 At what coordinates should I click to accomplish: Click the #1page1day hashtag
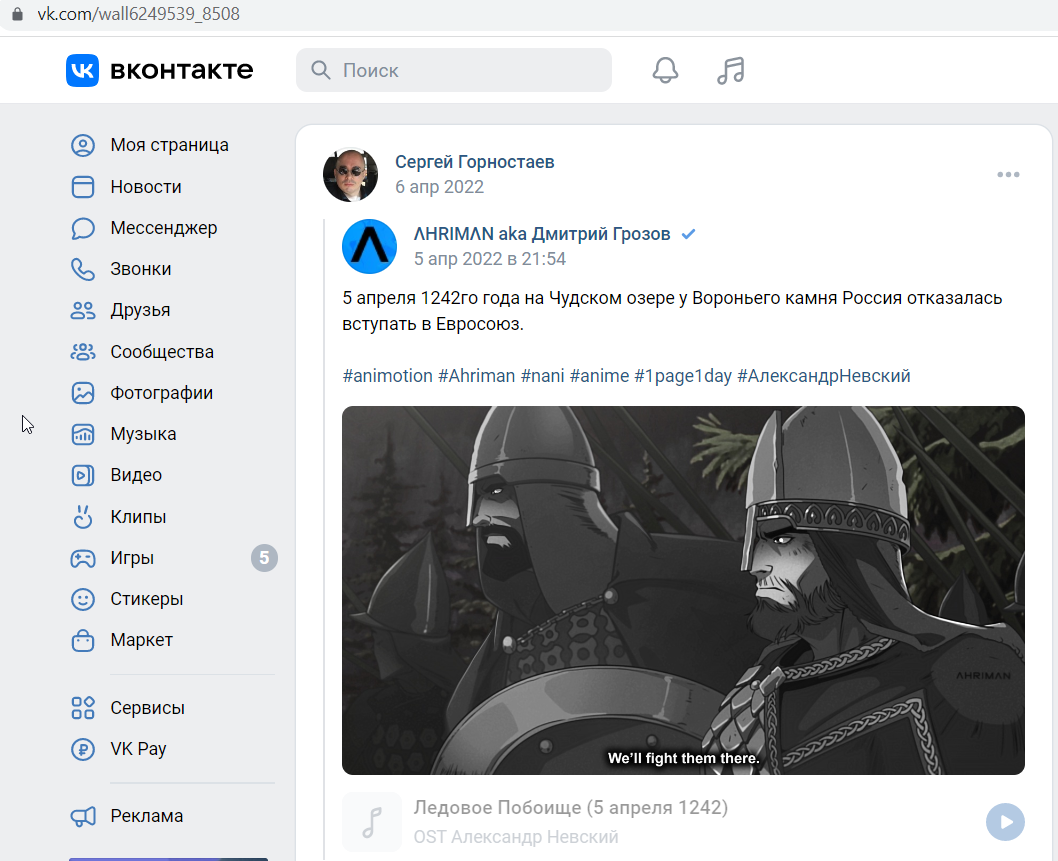683,376
